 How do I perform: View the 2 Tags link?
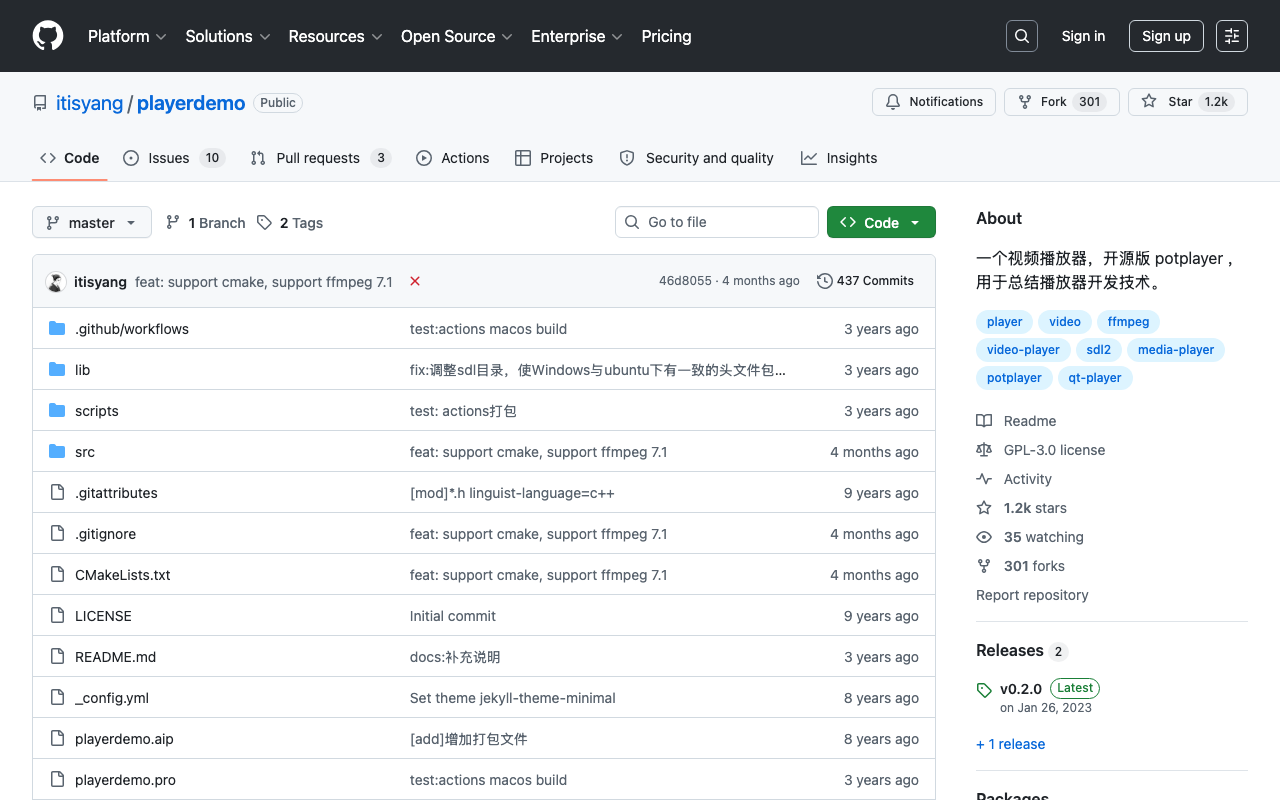pos(290,223)
